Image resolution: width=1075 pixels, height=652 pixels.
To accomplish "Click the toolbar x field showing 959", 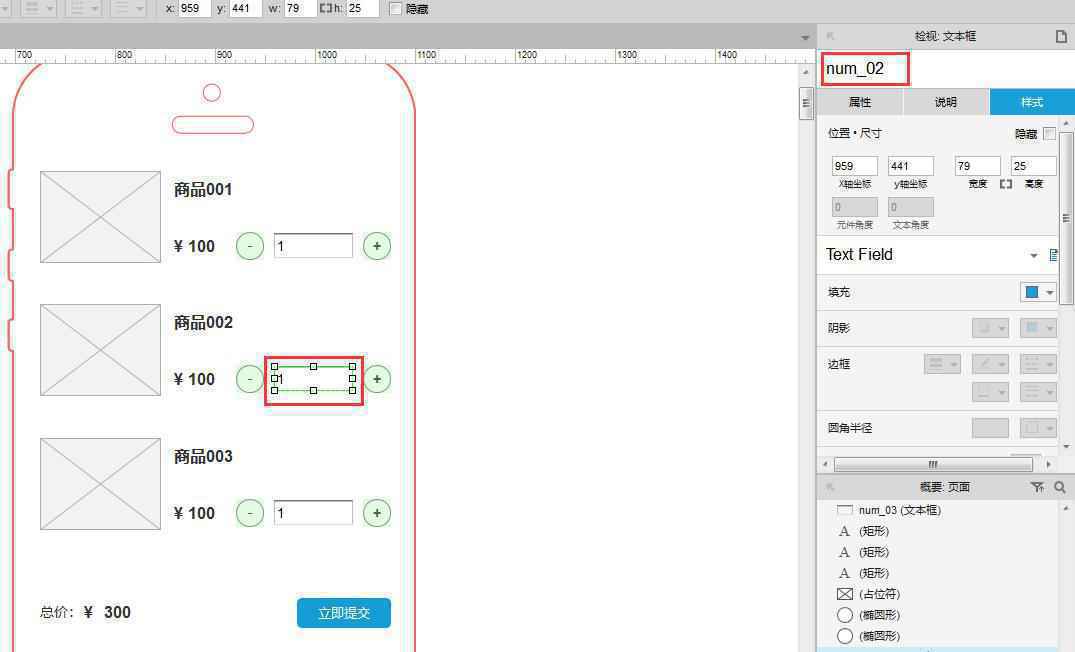I will click(194, 9).
